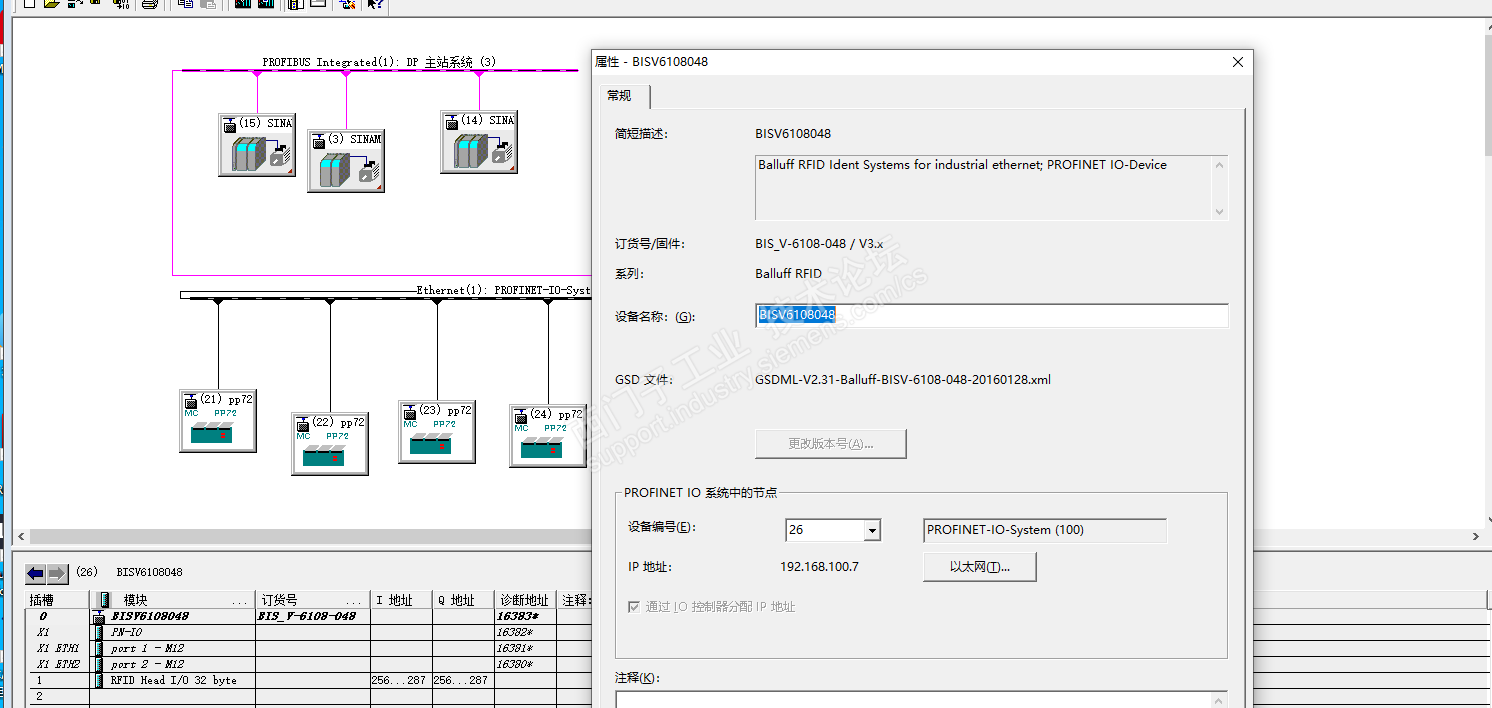This screenshot has width=1492, height=708.
Task: Select the (21) pp72 IO device
Action: coord(218,421)
